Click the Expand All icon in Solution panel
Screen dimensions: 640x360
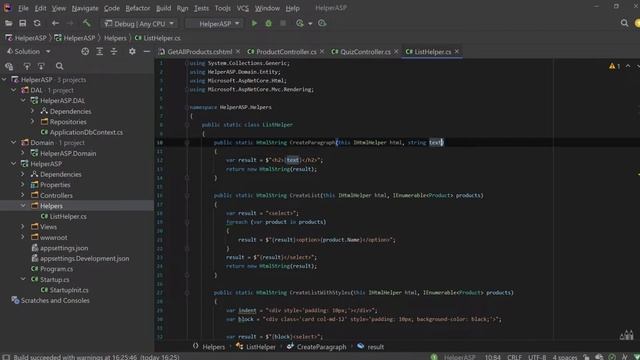[100, 51]
